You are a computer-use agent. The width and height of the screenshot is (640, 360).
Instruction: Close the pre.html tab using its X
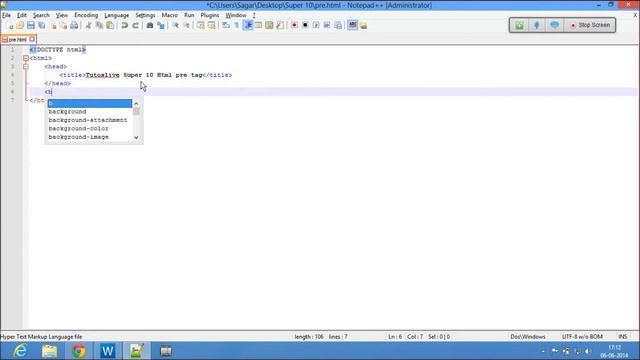point(32,39)
